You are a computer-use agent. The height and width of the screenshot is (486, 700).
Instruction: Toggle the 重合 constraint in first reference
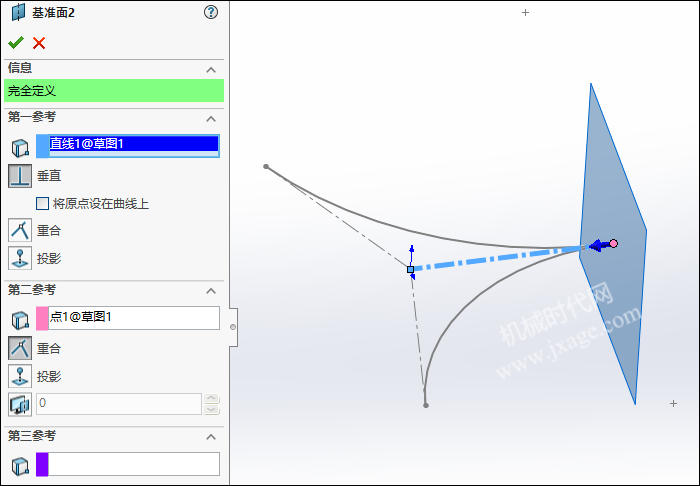pos(20,230)
